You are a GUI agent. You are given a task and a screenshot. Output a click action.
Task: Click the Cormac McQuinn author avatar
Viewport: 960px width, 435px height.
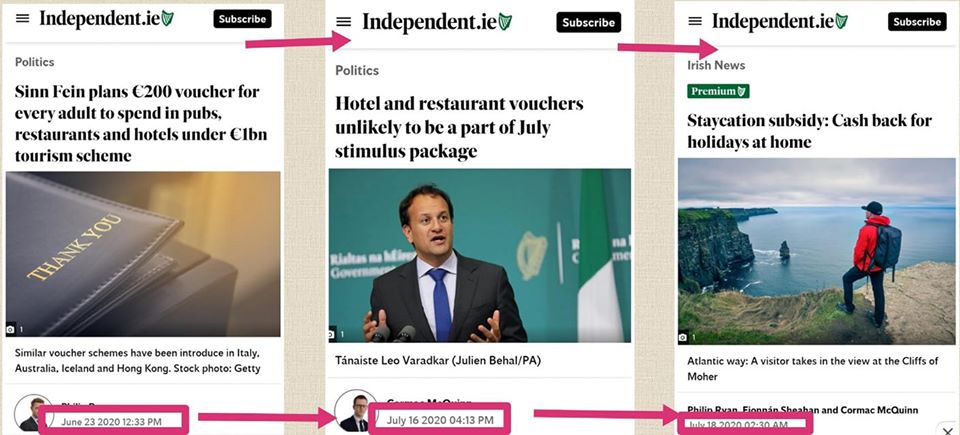pyautogui.click(x=356, y=410)
